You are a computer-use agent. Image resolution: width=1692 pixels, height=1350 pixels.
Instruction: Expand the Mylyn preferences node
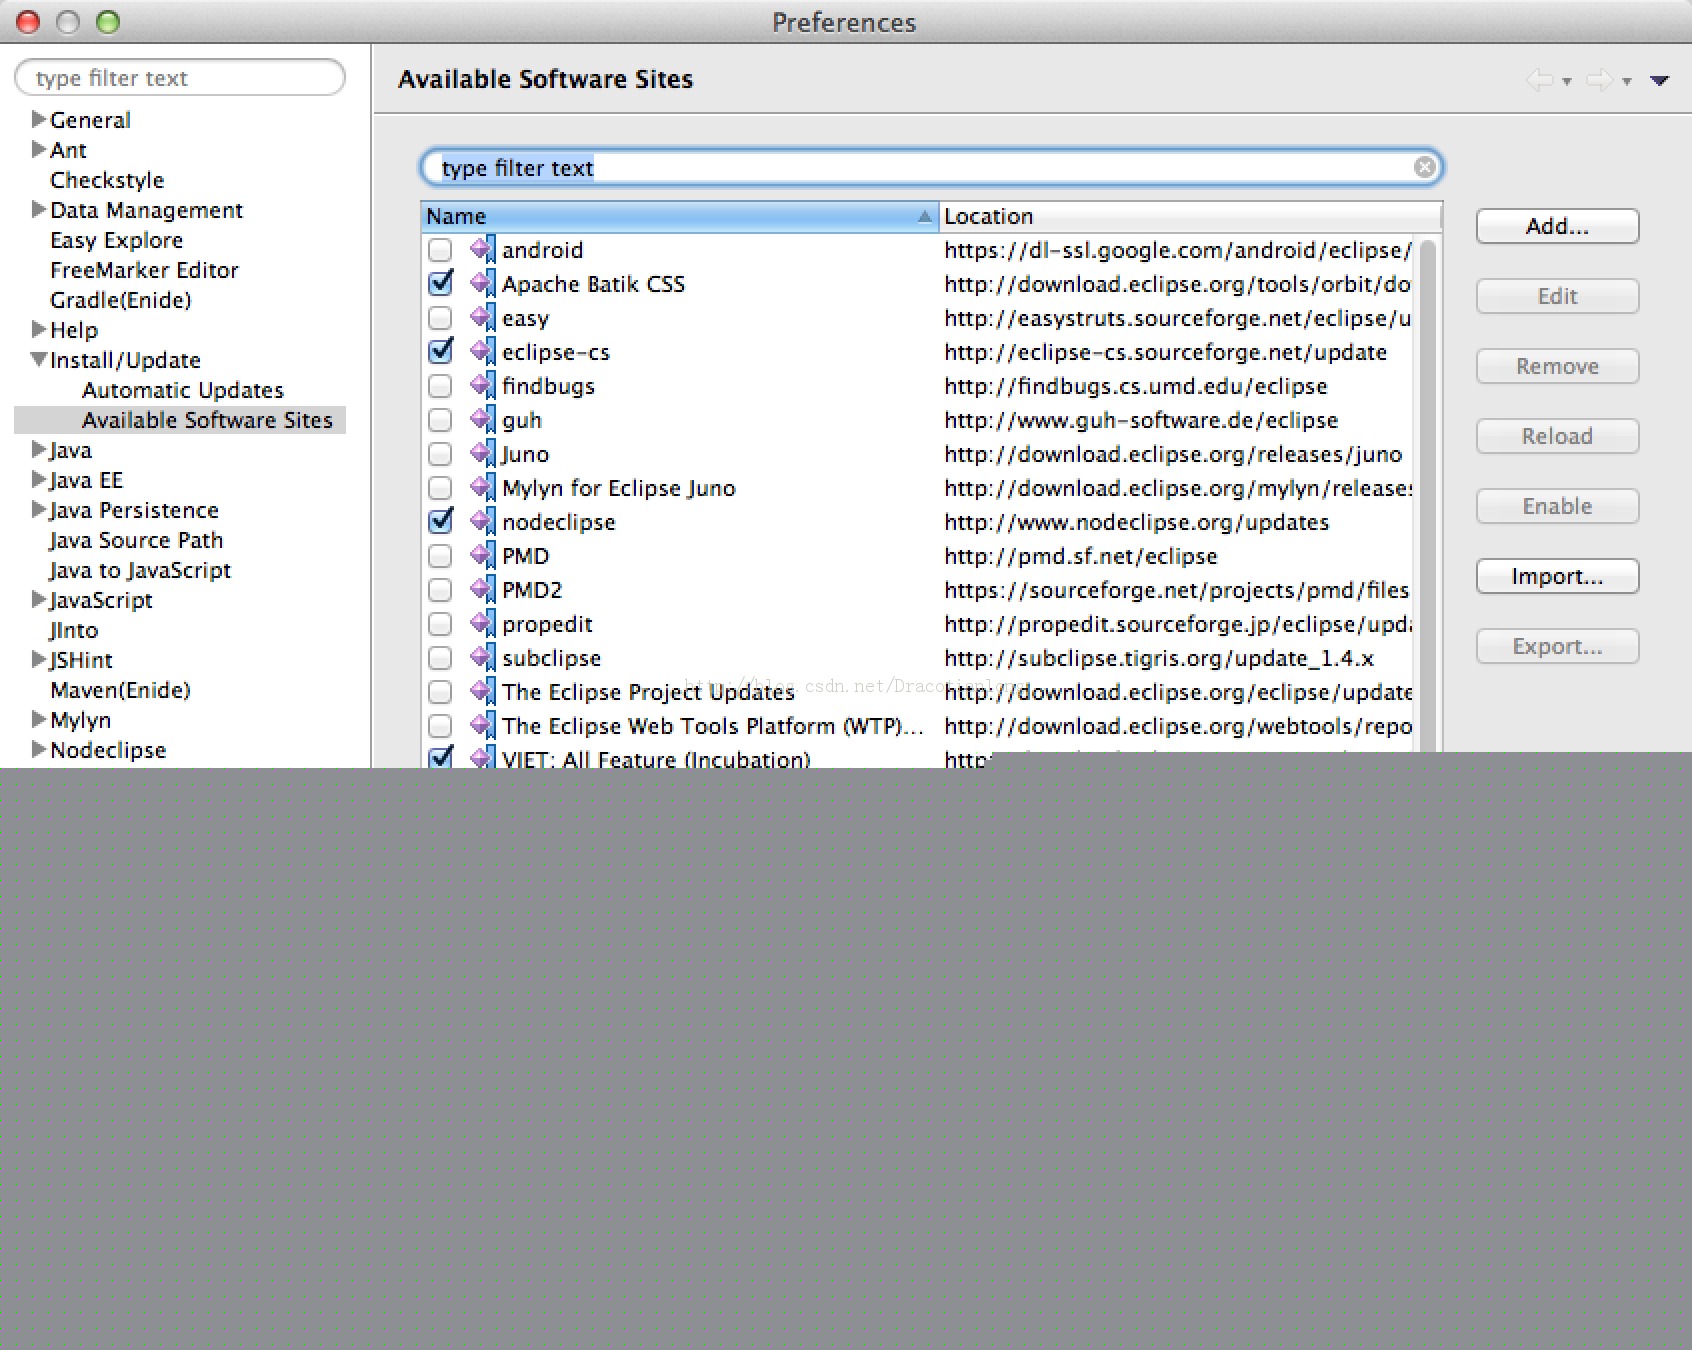pos(39,719)
